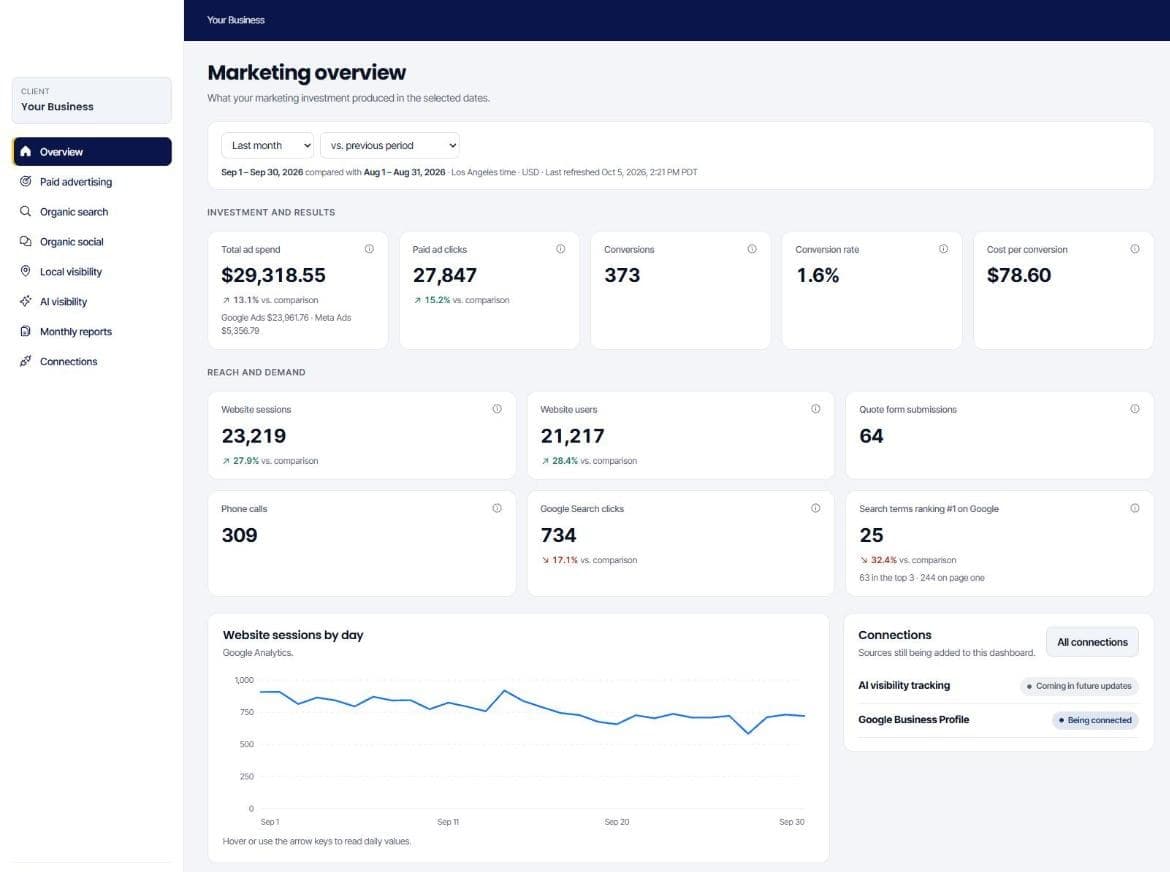Open the Monthly reports page
Viewport: 1170px width, 872px height.
point(92,330)
